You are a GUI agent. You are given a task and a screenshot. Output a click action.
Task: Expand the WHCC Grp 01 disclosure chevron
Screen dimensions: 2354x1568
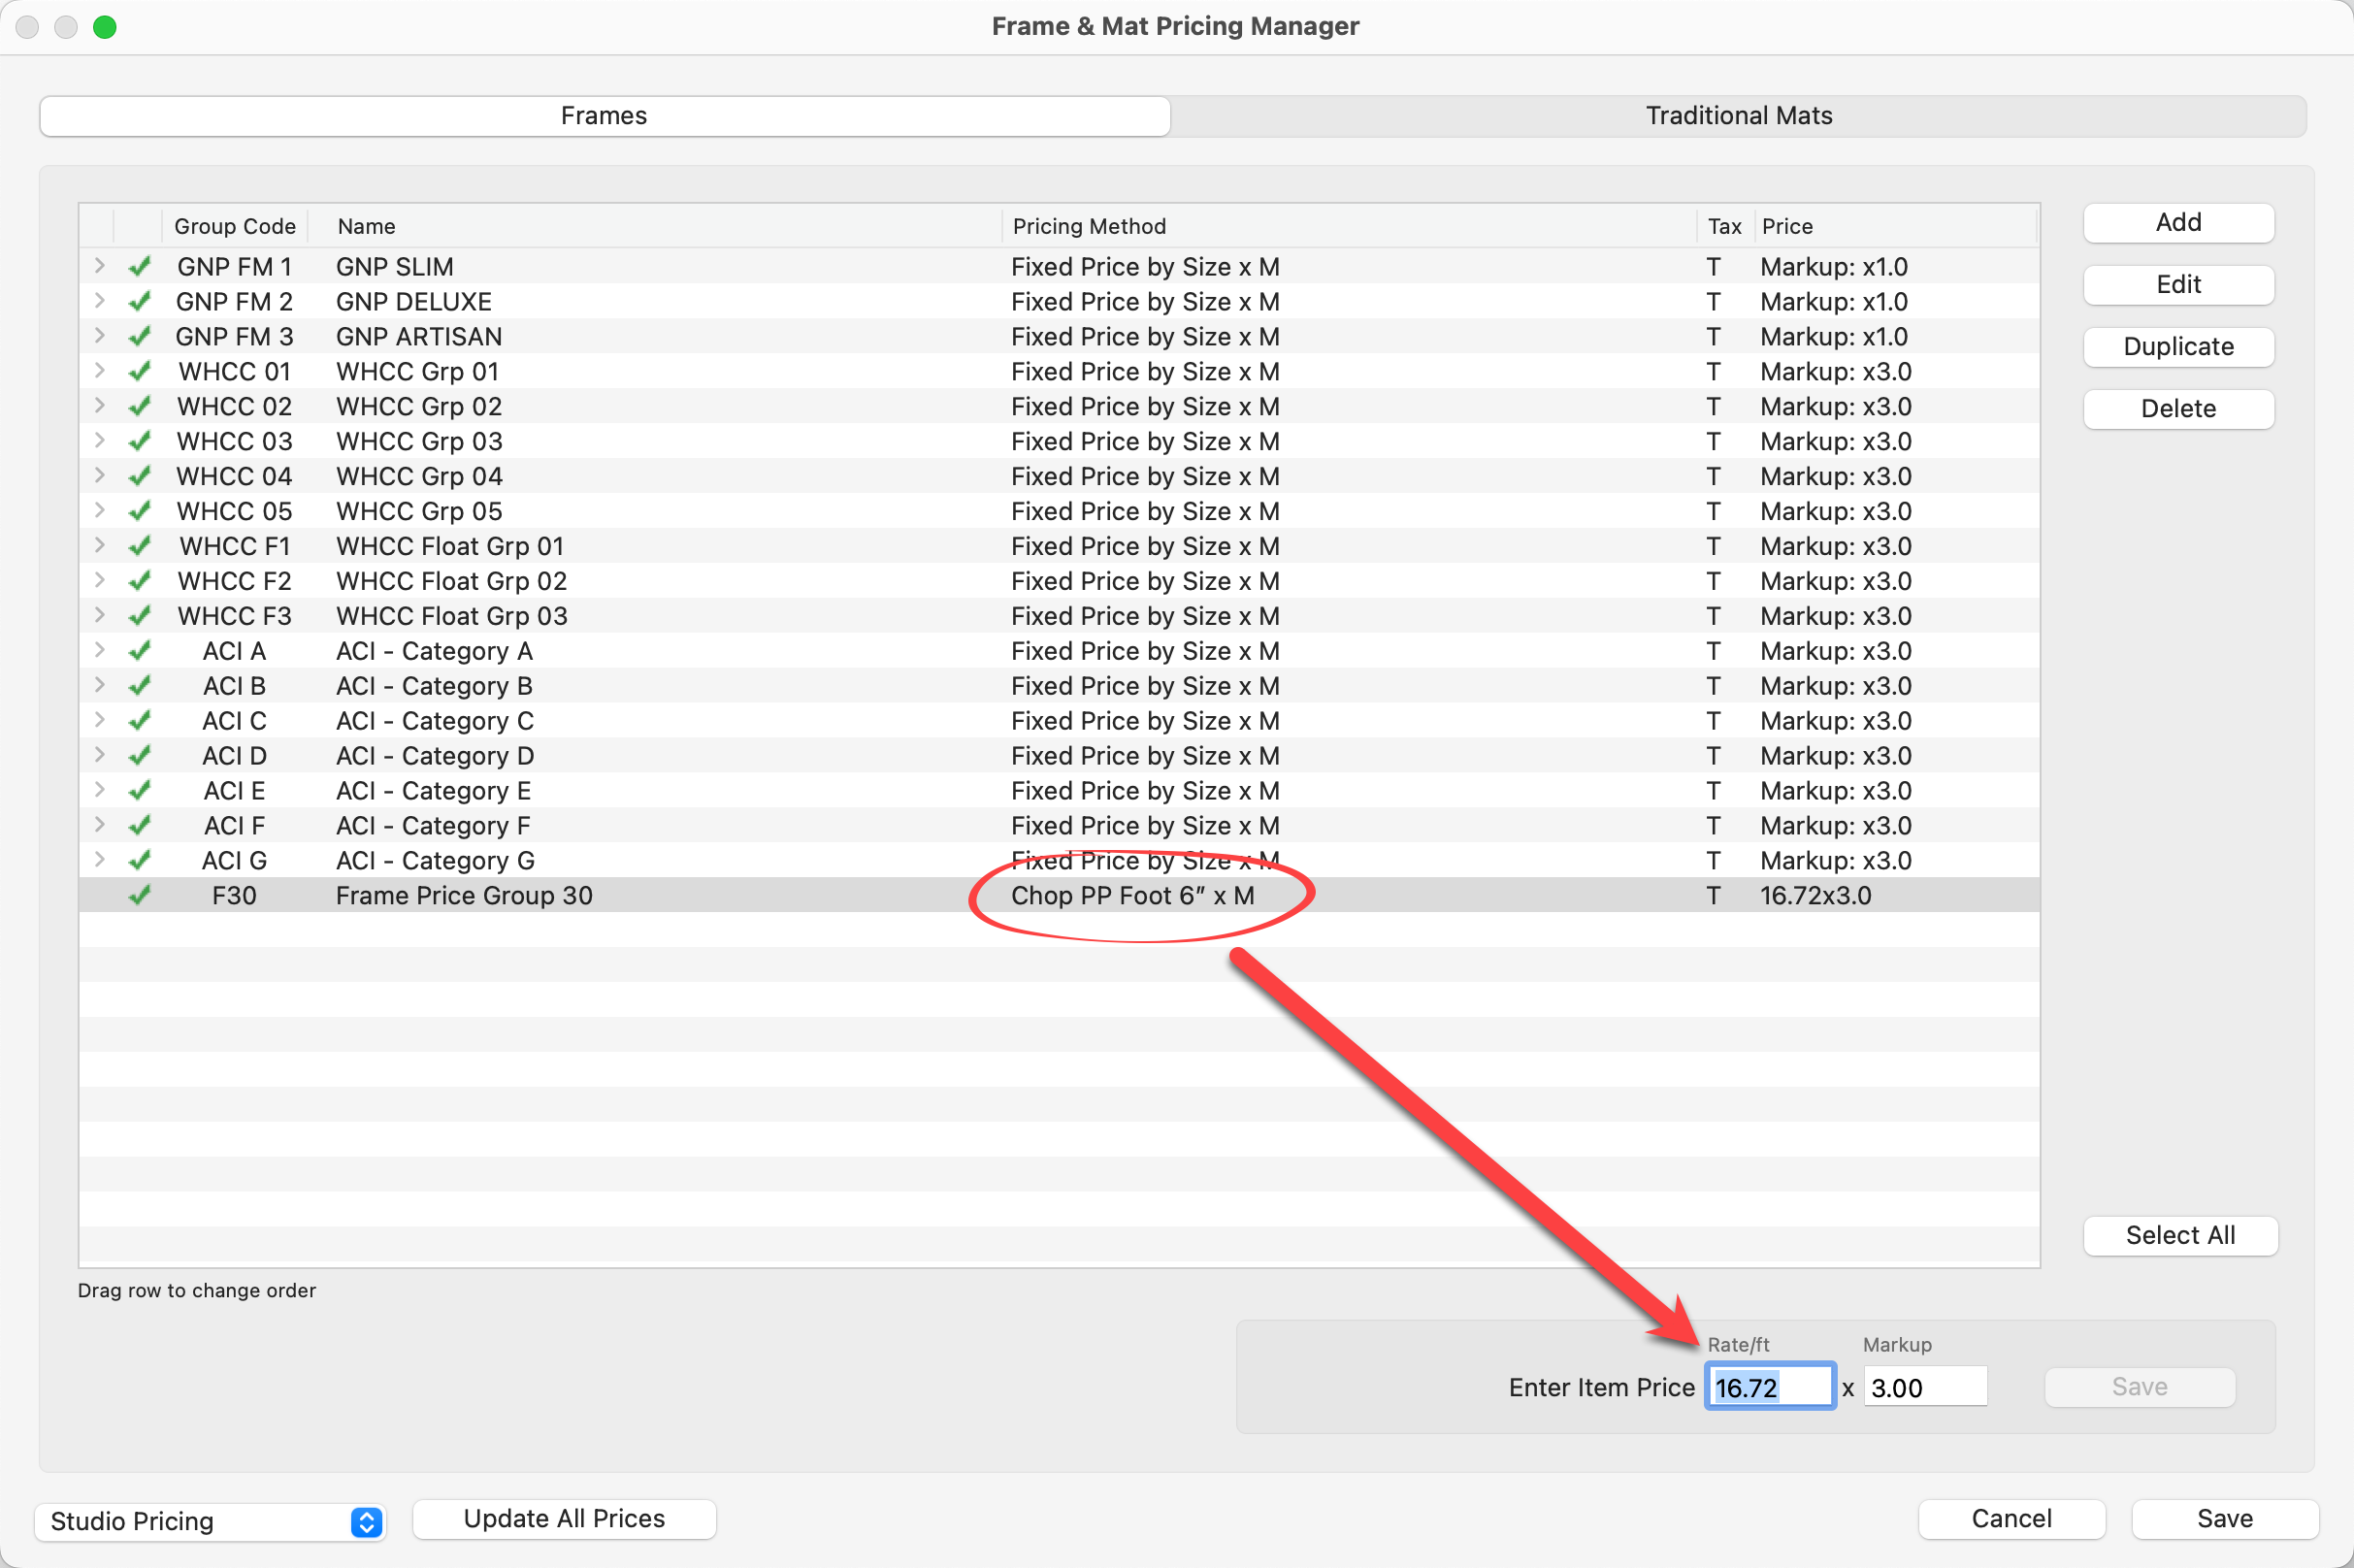pyautogui.click(x=99, y=371)
